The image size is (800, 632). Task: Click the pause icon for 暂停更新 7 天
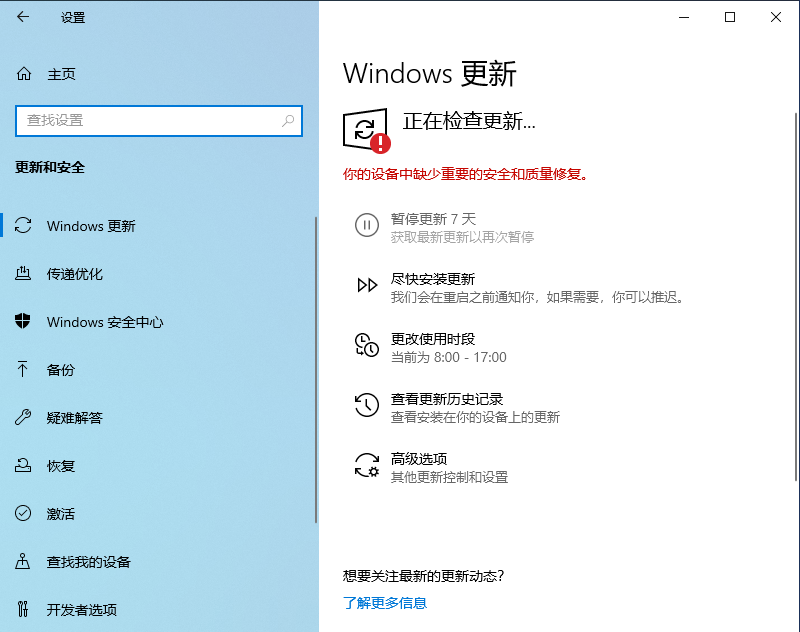tap(367, 225)
